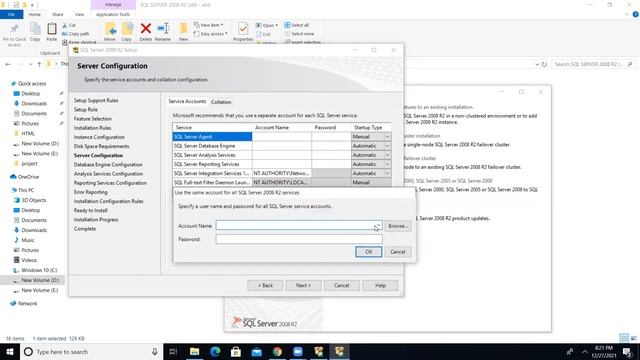
Task: Click the Copy path ribbon item
Action: (76, 34)
